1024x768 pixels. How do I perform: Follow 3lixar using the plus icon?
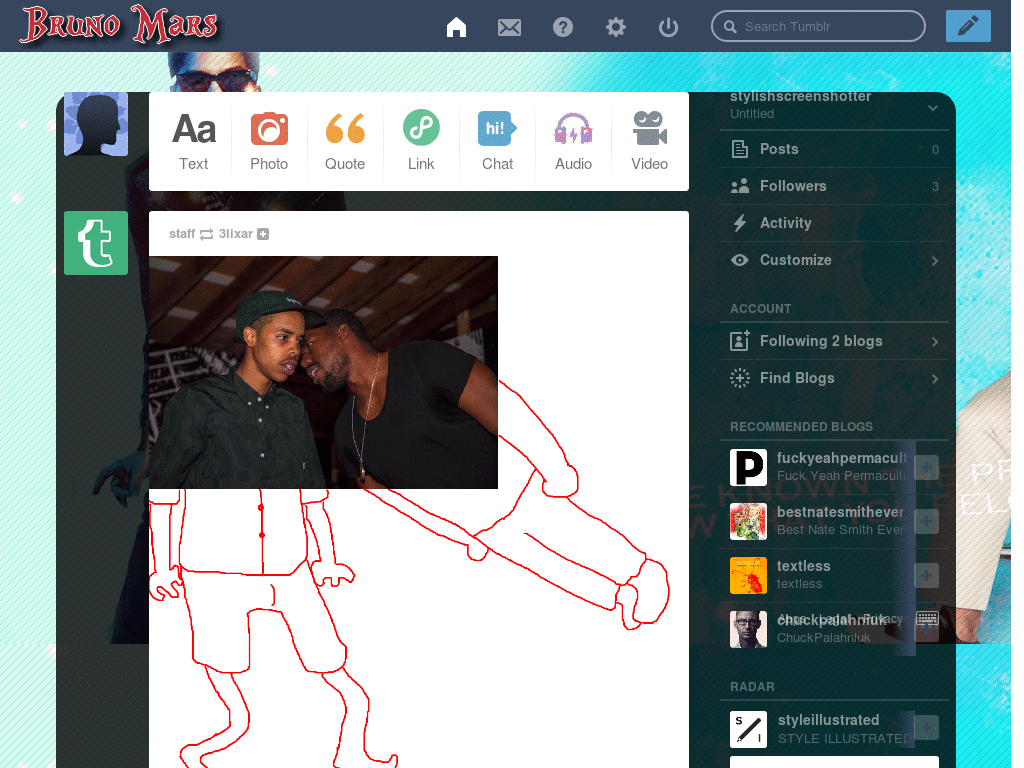(x=263, y=234)
